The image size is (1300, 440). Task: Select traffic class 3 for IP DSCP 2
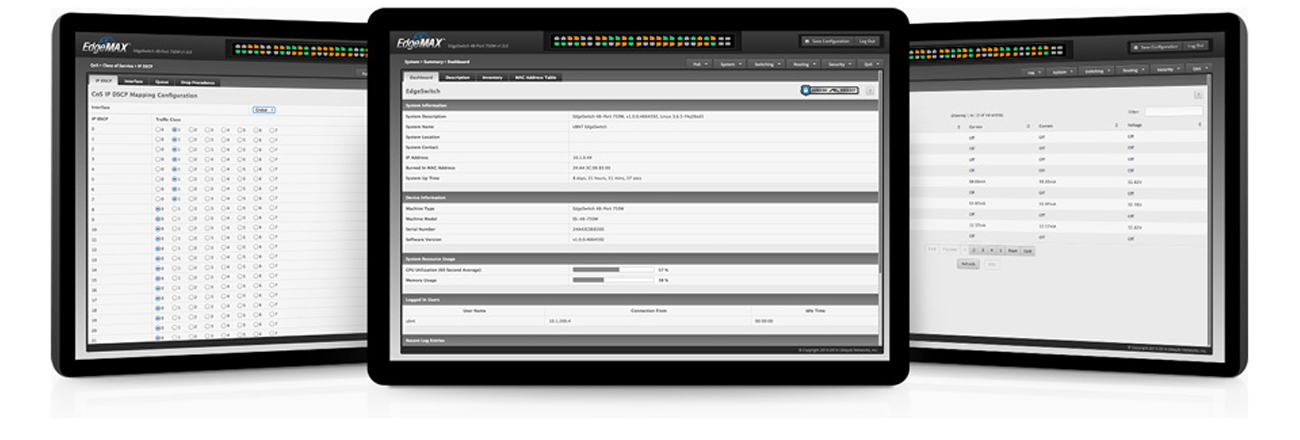(208, 149)
